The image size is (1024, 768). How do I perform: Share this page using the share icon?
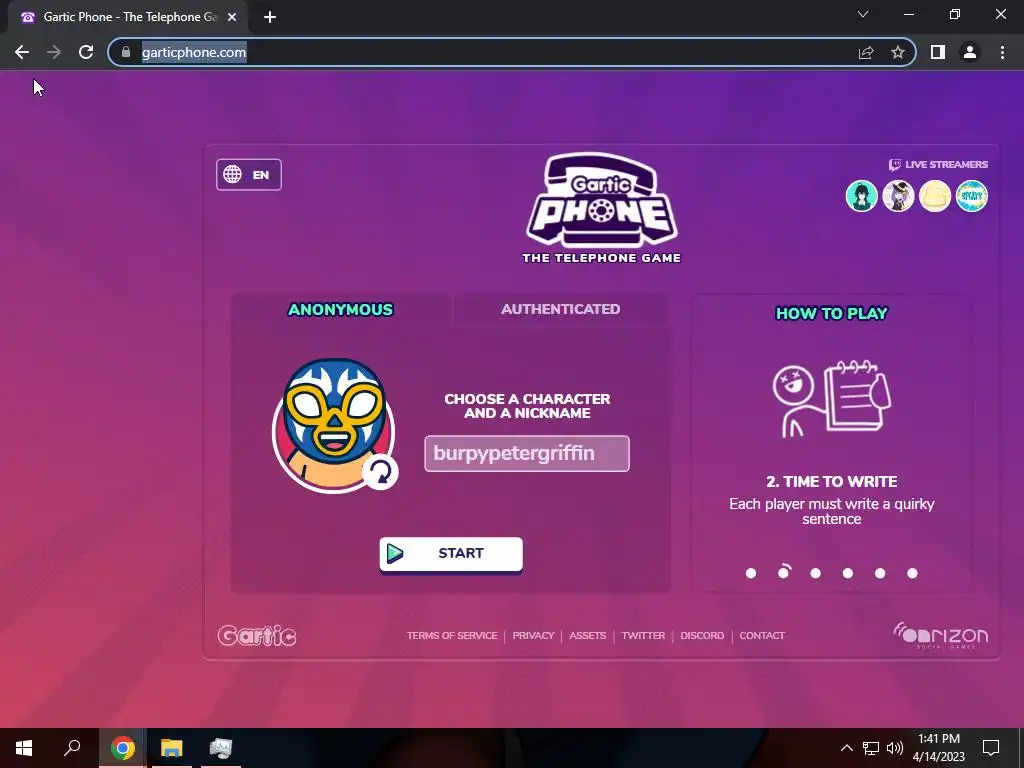coord(866,52)
